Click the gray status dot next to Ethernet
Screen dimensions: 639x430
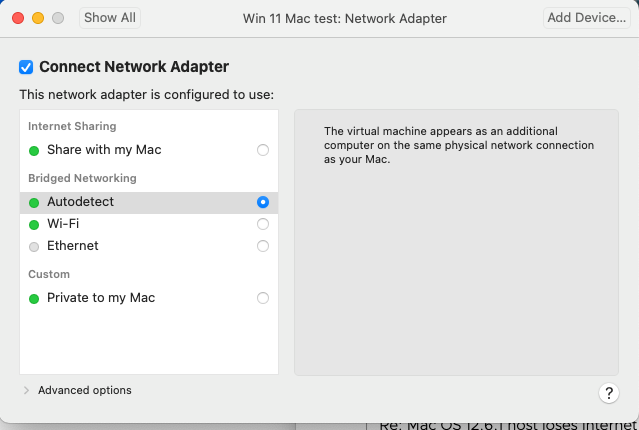click(34, 247)
